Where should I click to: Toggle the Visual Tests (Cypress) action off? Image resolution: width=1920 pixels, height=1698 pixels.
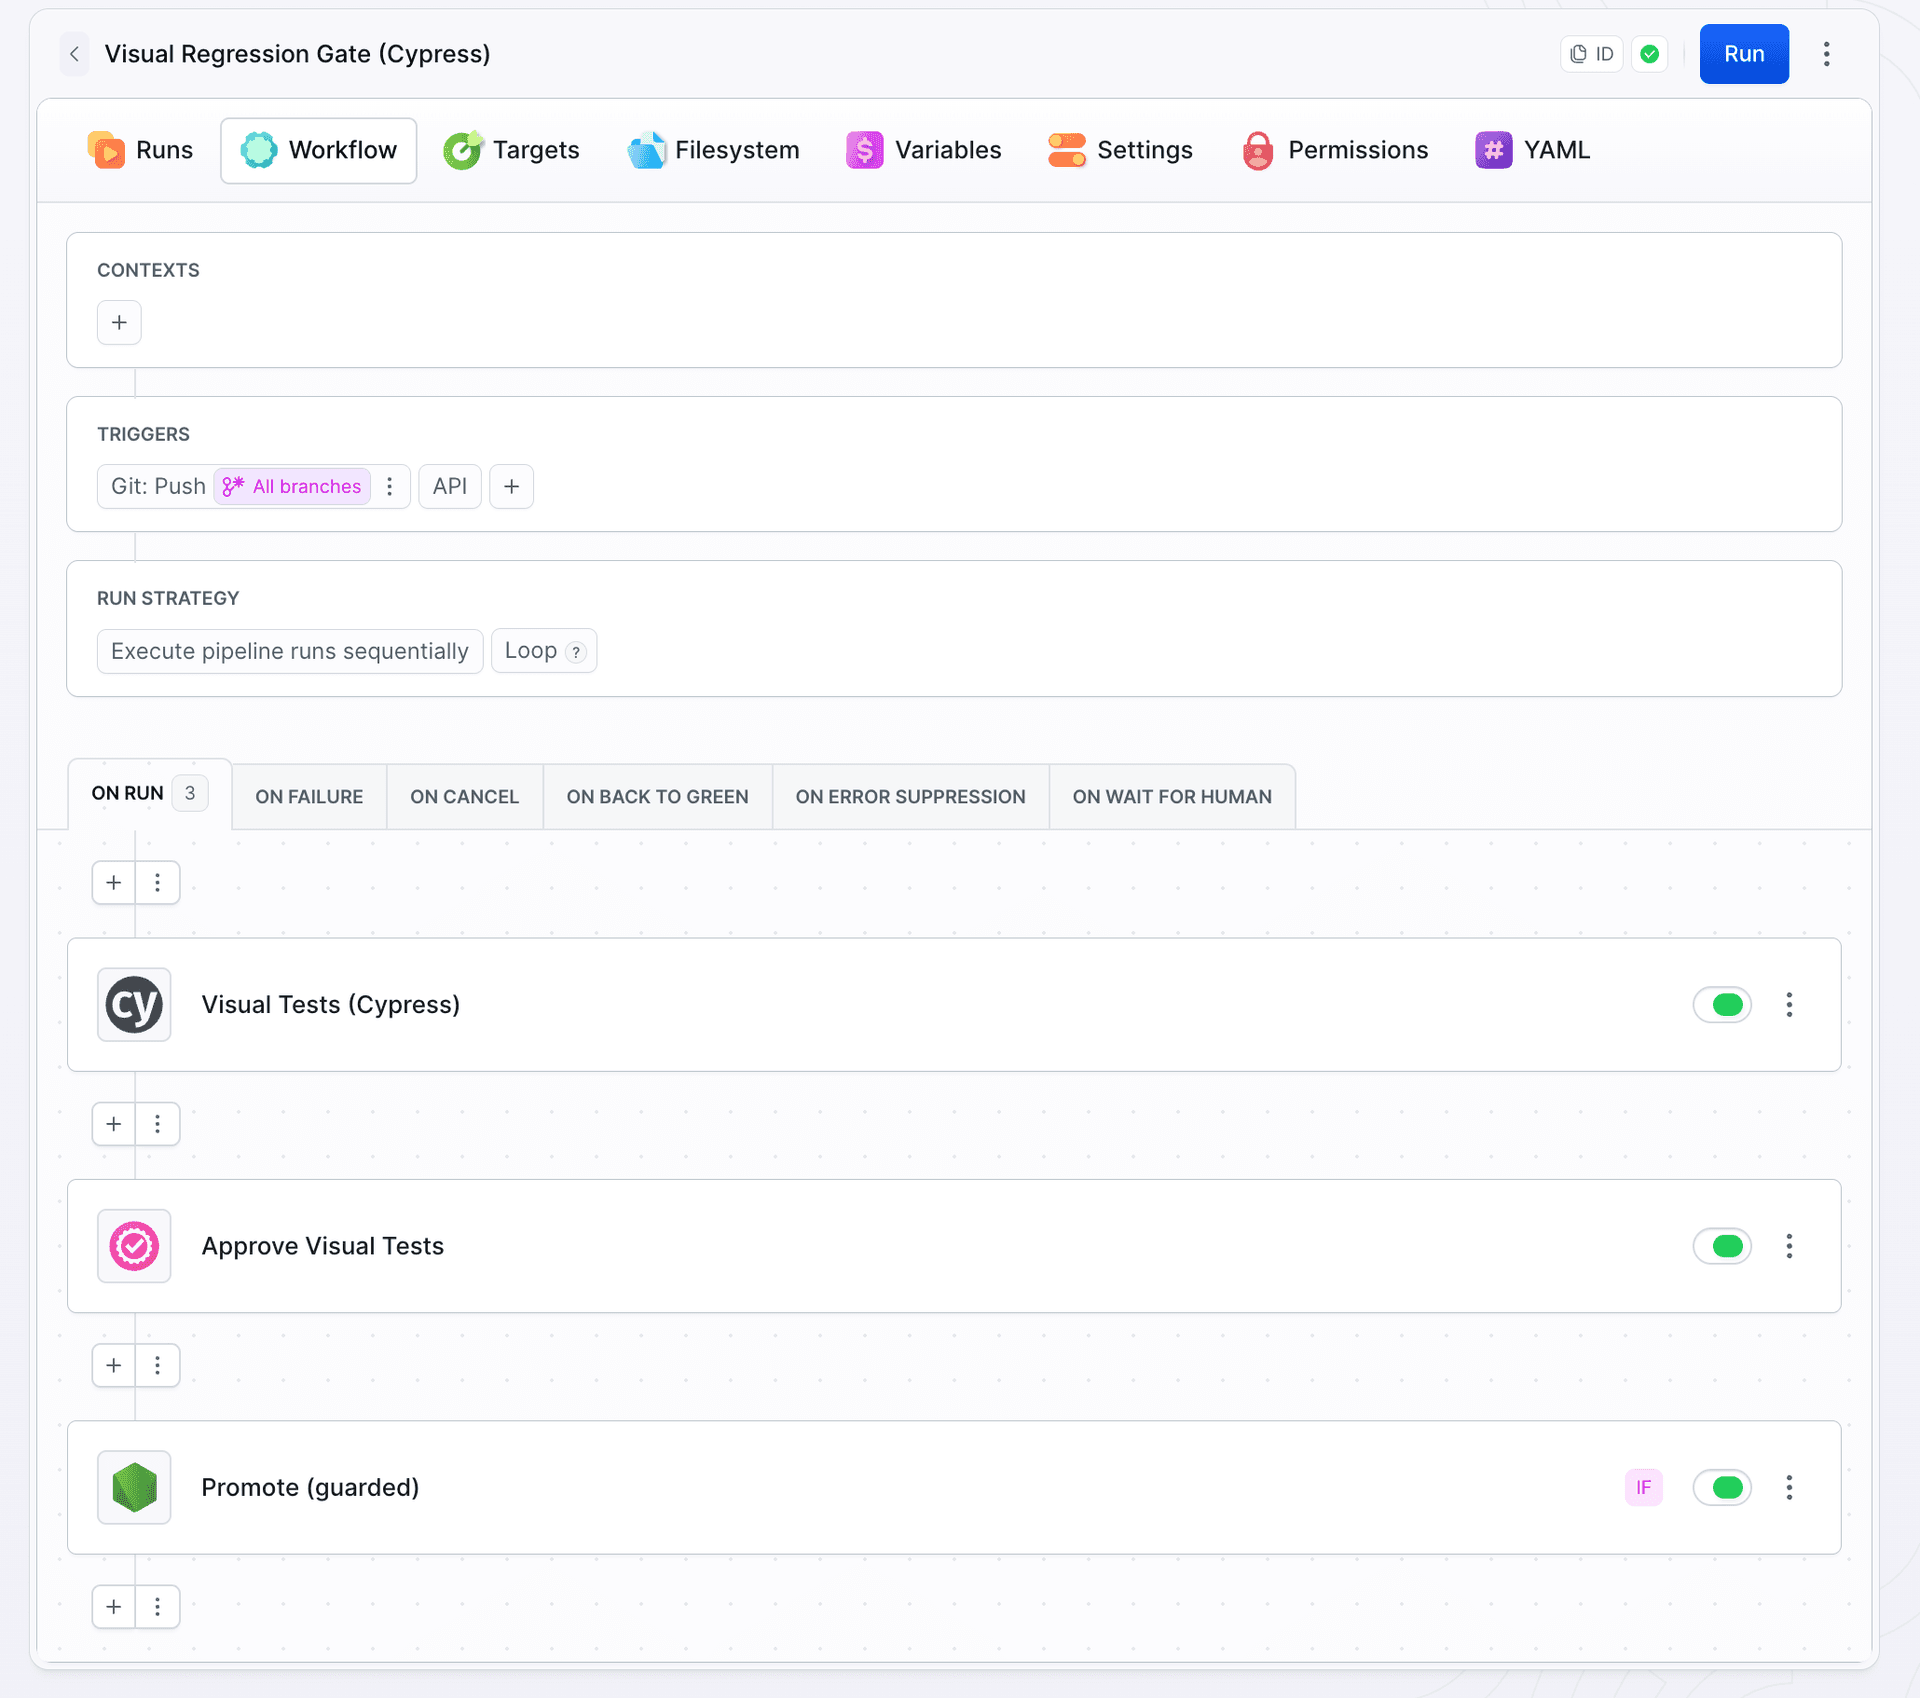1722,1005
